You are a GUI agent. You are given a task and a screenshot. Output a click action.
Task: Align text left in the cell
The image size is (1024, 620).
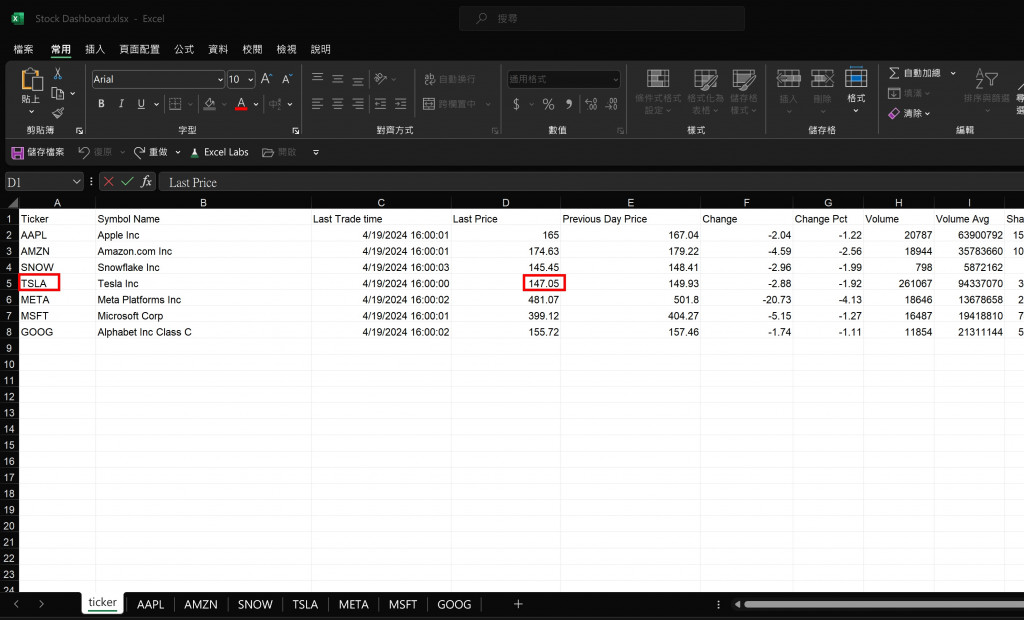point(317,104)
